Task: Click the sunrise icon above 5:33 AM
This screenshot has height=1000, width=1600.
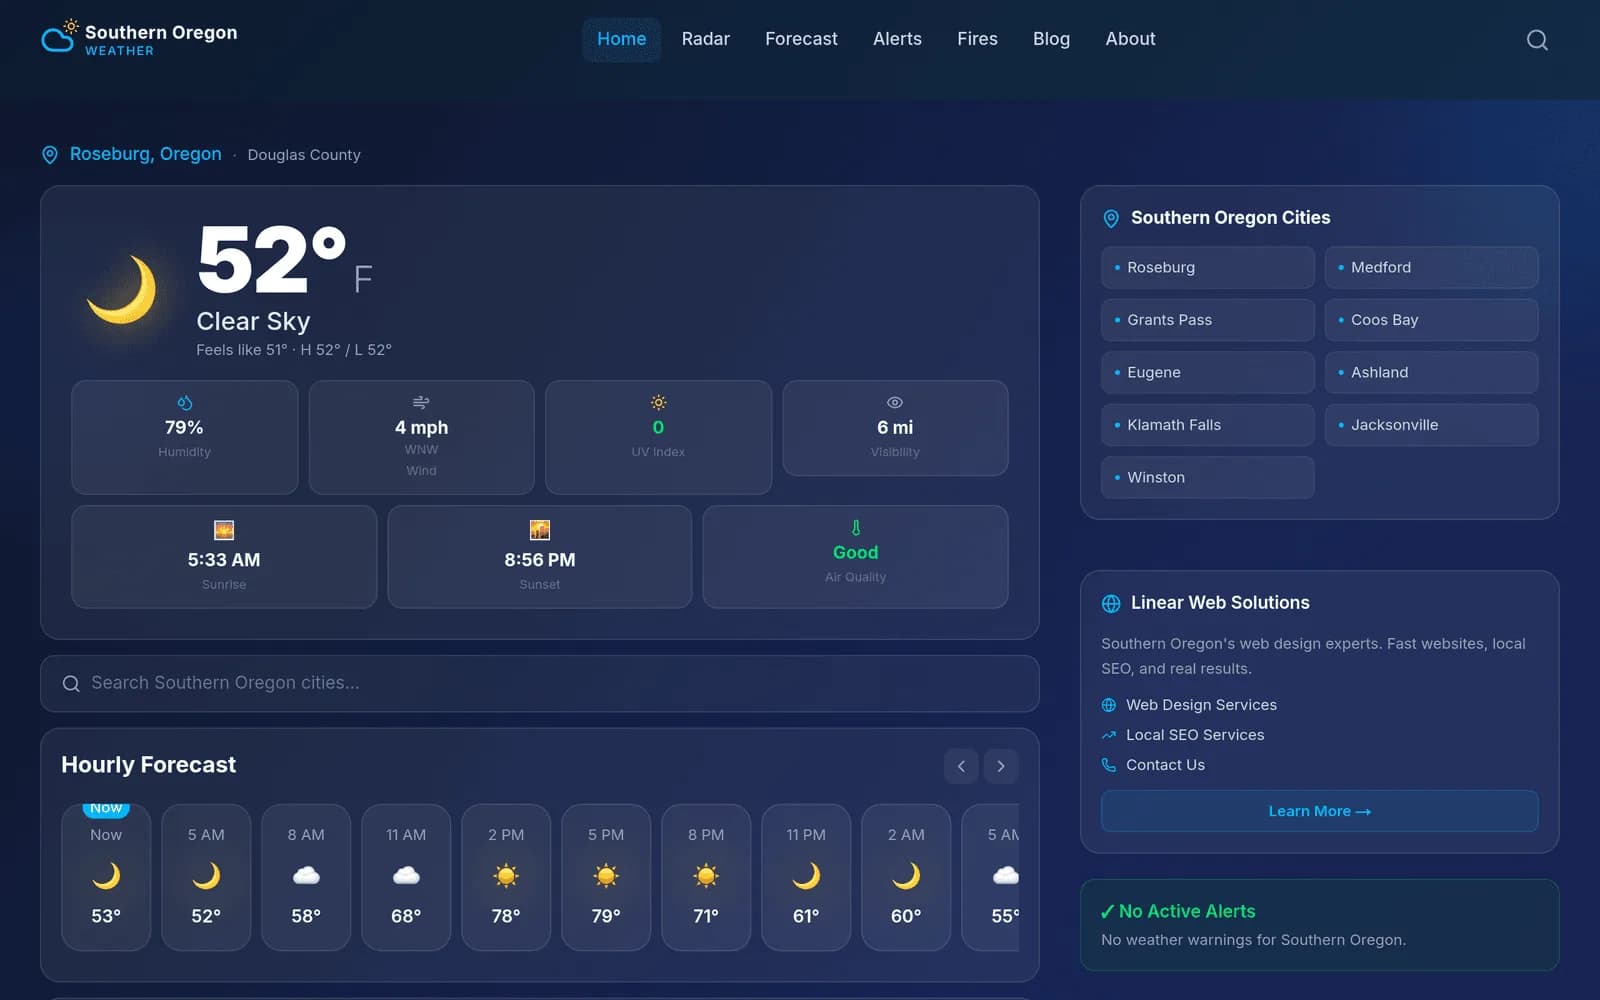Action: tap(224, 530)
